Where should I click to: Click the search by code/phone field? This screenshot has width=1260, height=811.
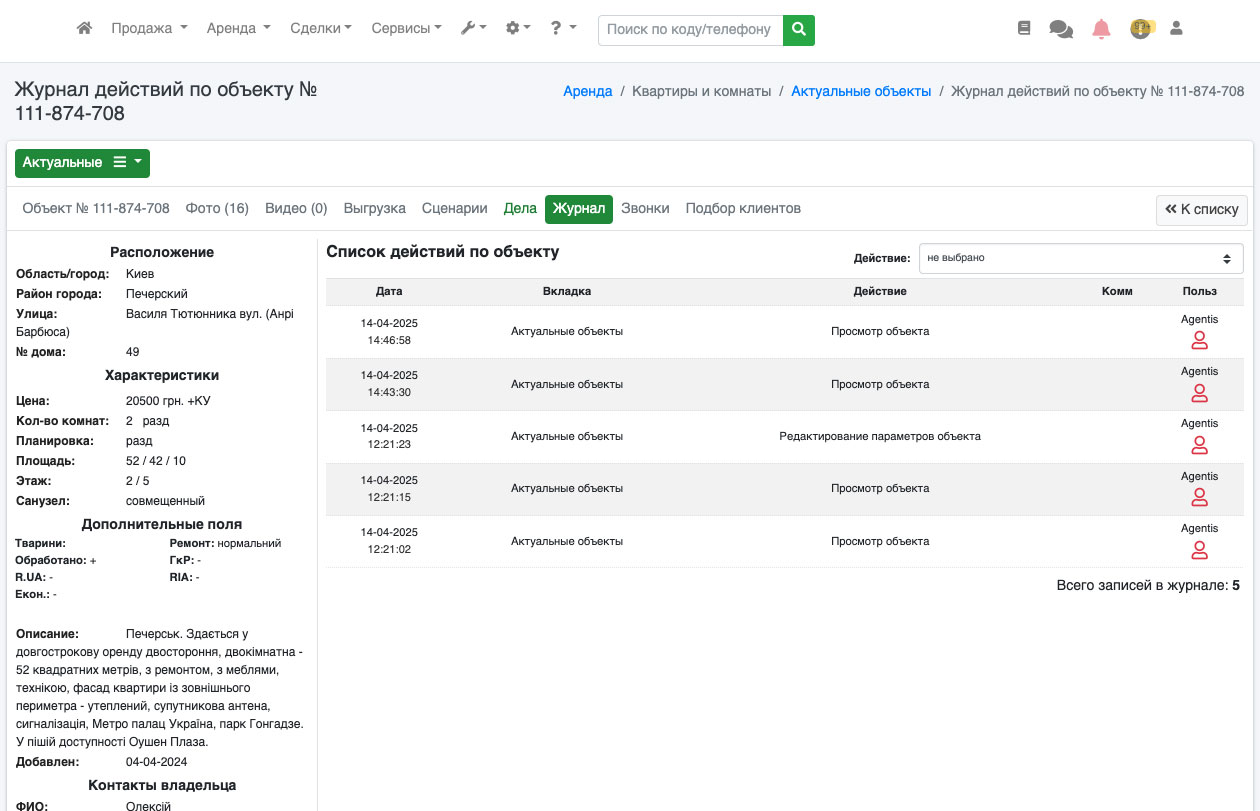[690, 30]
